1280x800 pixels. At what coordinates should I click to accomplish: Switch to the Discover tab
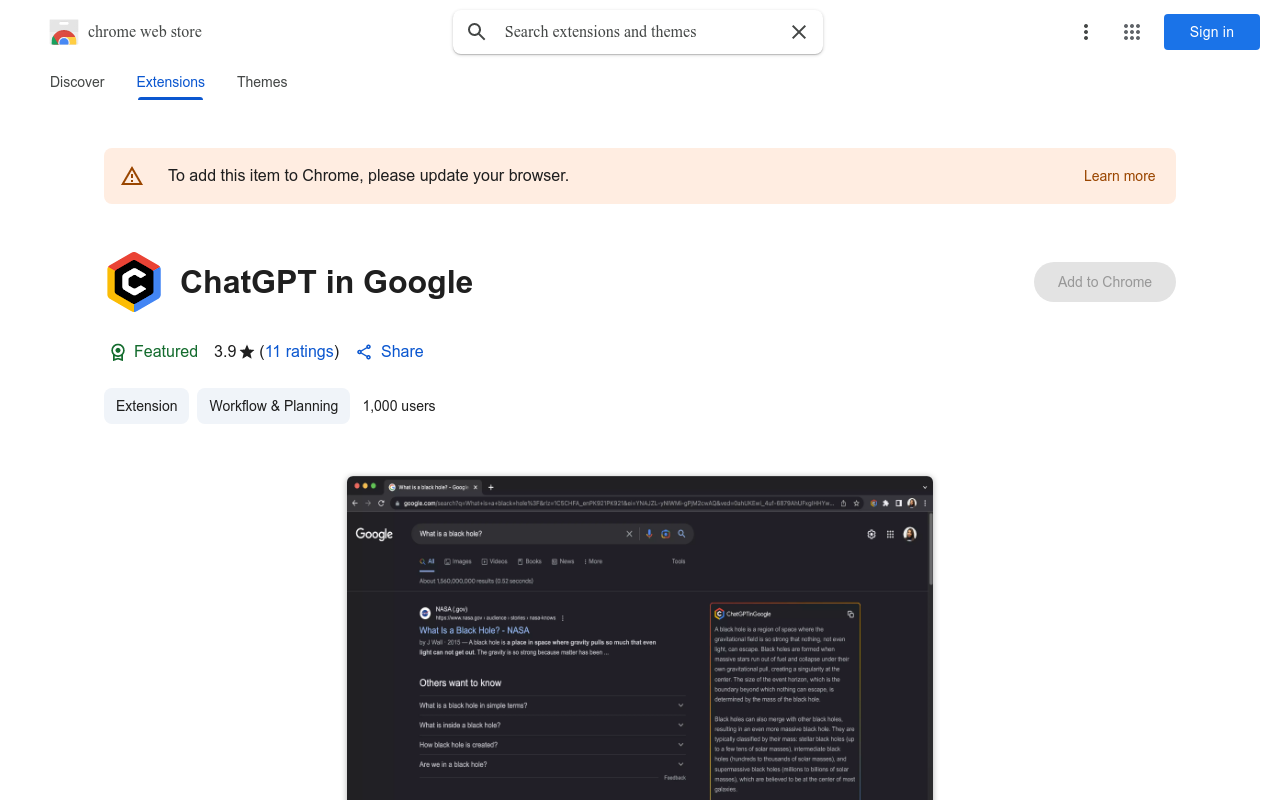77,82
